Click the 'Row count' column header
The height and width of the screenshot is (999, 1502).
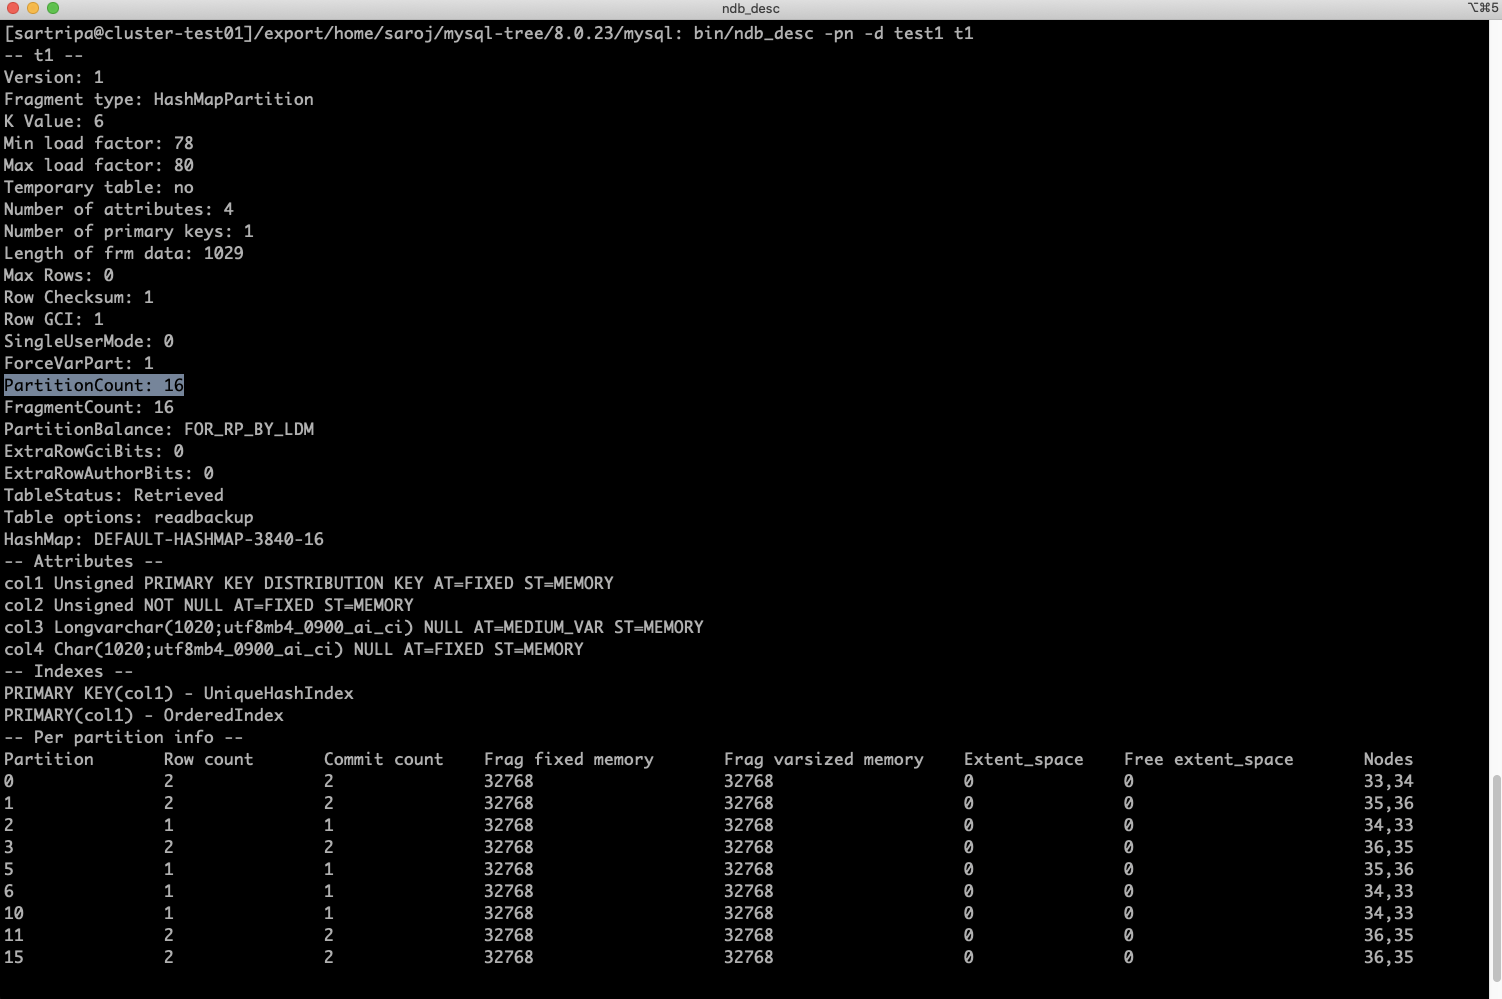click(209, 759)
